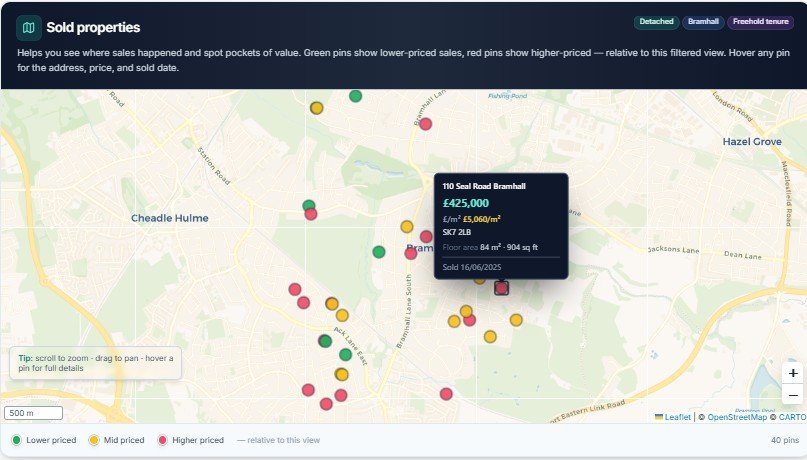Click the yellow pin at the map's top

[317, 108]
